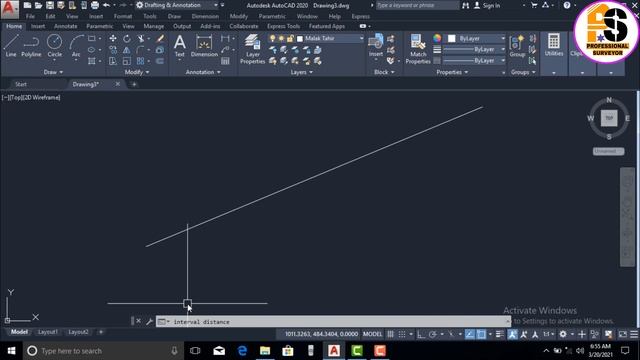Click the Table tool in Annotation panel
Screen dimensions: 640x360
[225, 61]
